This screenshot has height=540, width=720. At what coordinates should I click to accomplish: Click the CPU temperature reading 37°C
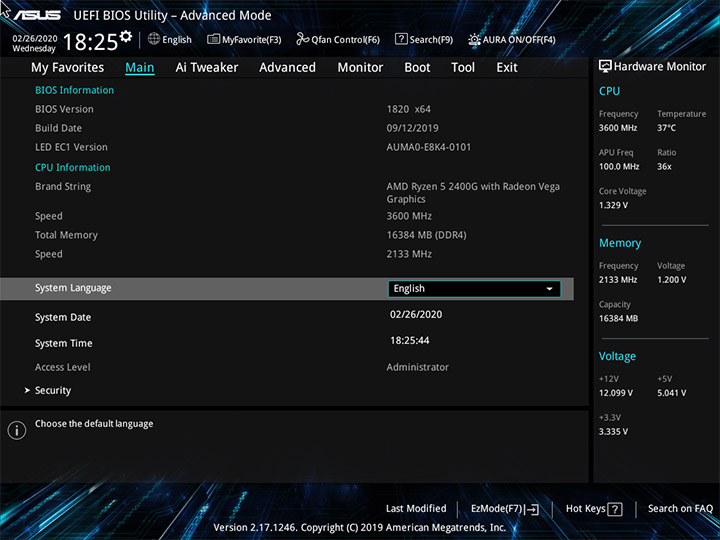(666, 128)
